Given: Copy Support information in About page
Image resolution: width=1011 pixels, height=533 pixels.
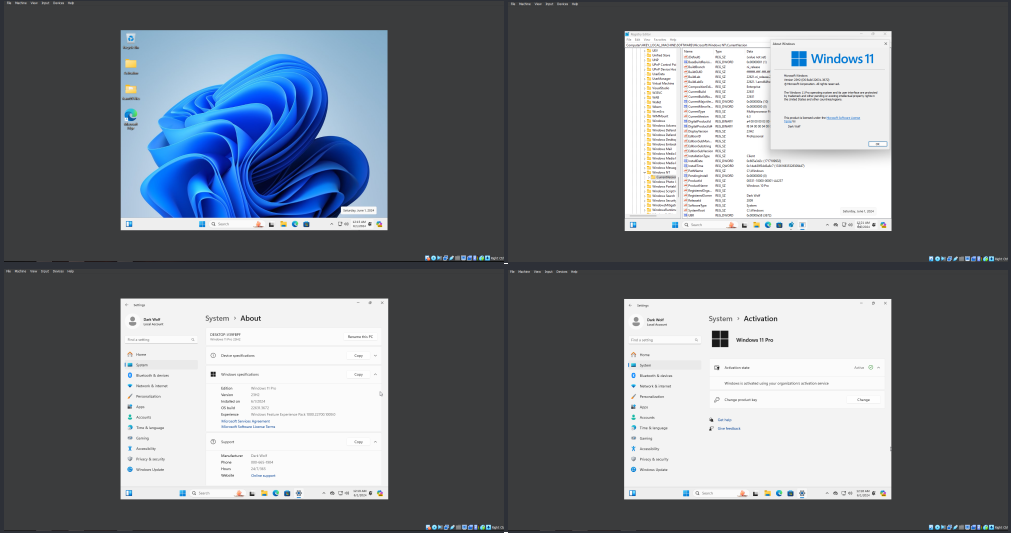Looking at the screenshot, I should tap(358, 441).
